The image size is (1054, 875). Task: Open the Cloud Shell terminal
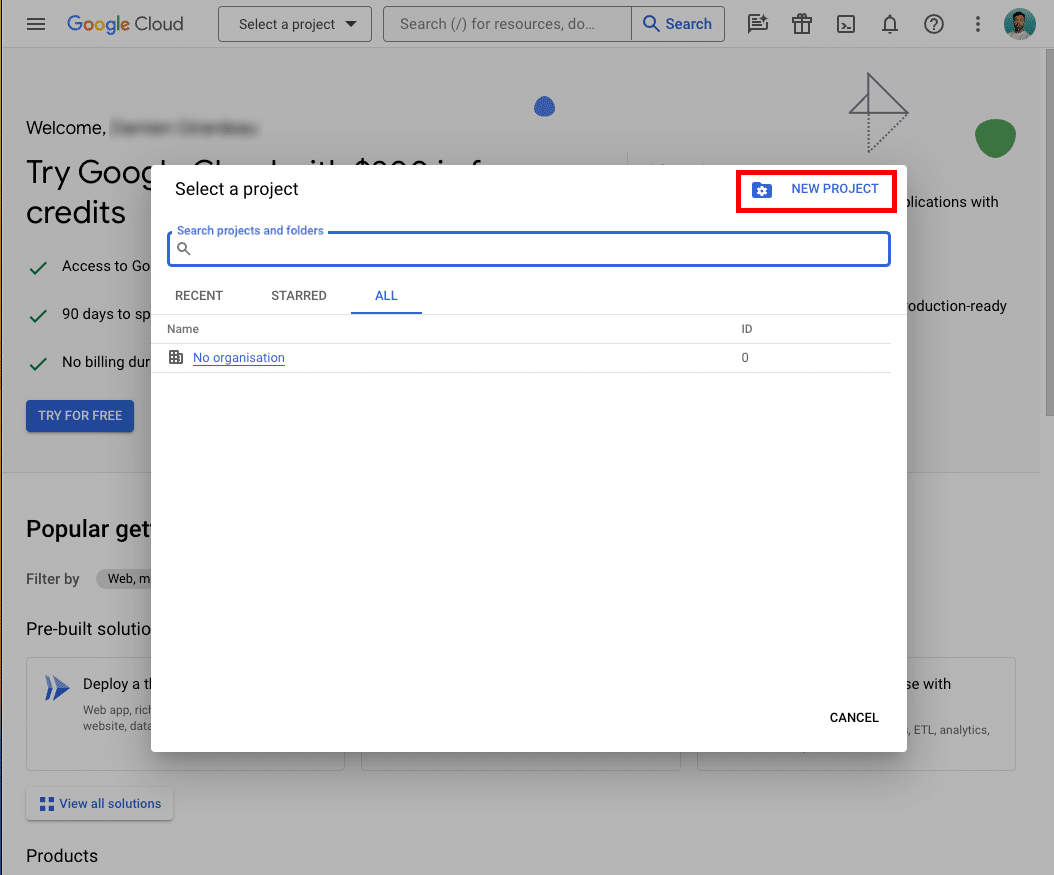pos(845,24)
